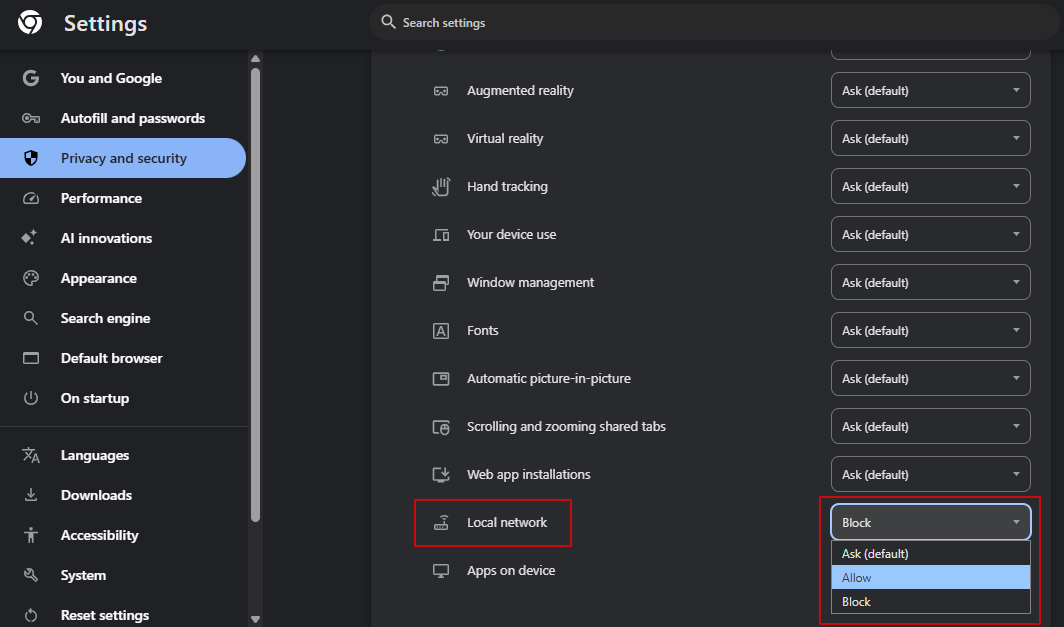
Task: Click the Appearance palette icon
Action: pos(31,278)
